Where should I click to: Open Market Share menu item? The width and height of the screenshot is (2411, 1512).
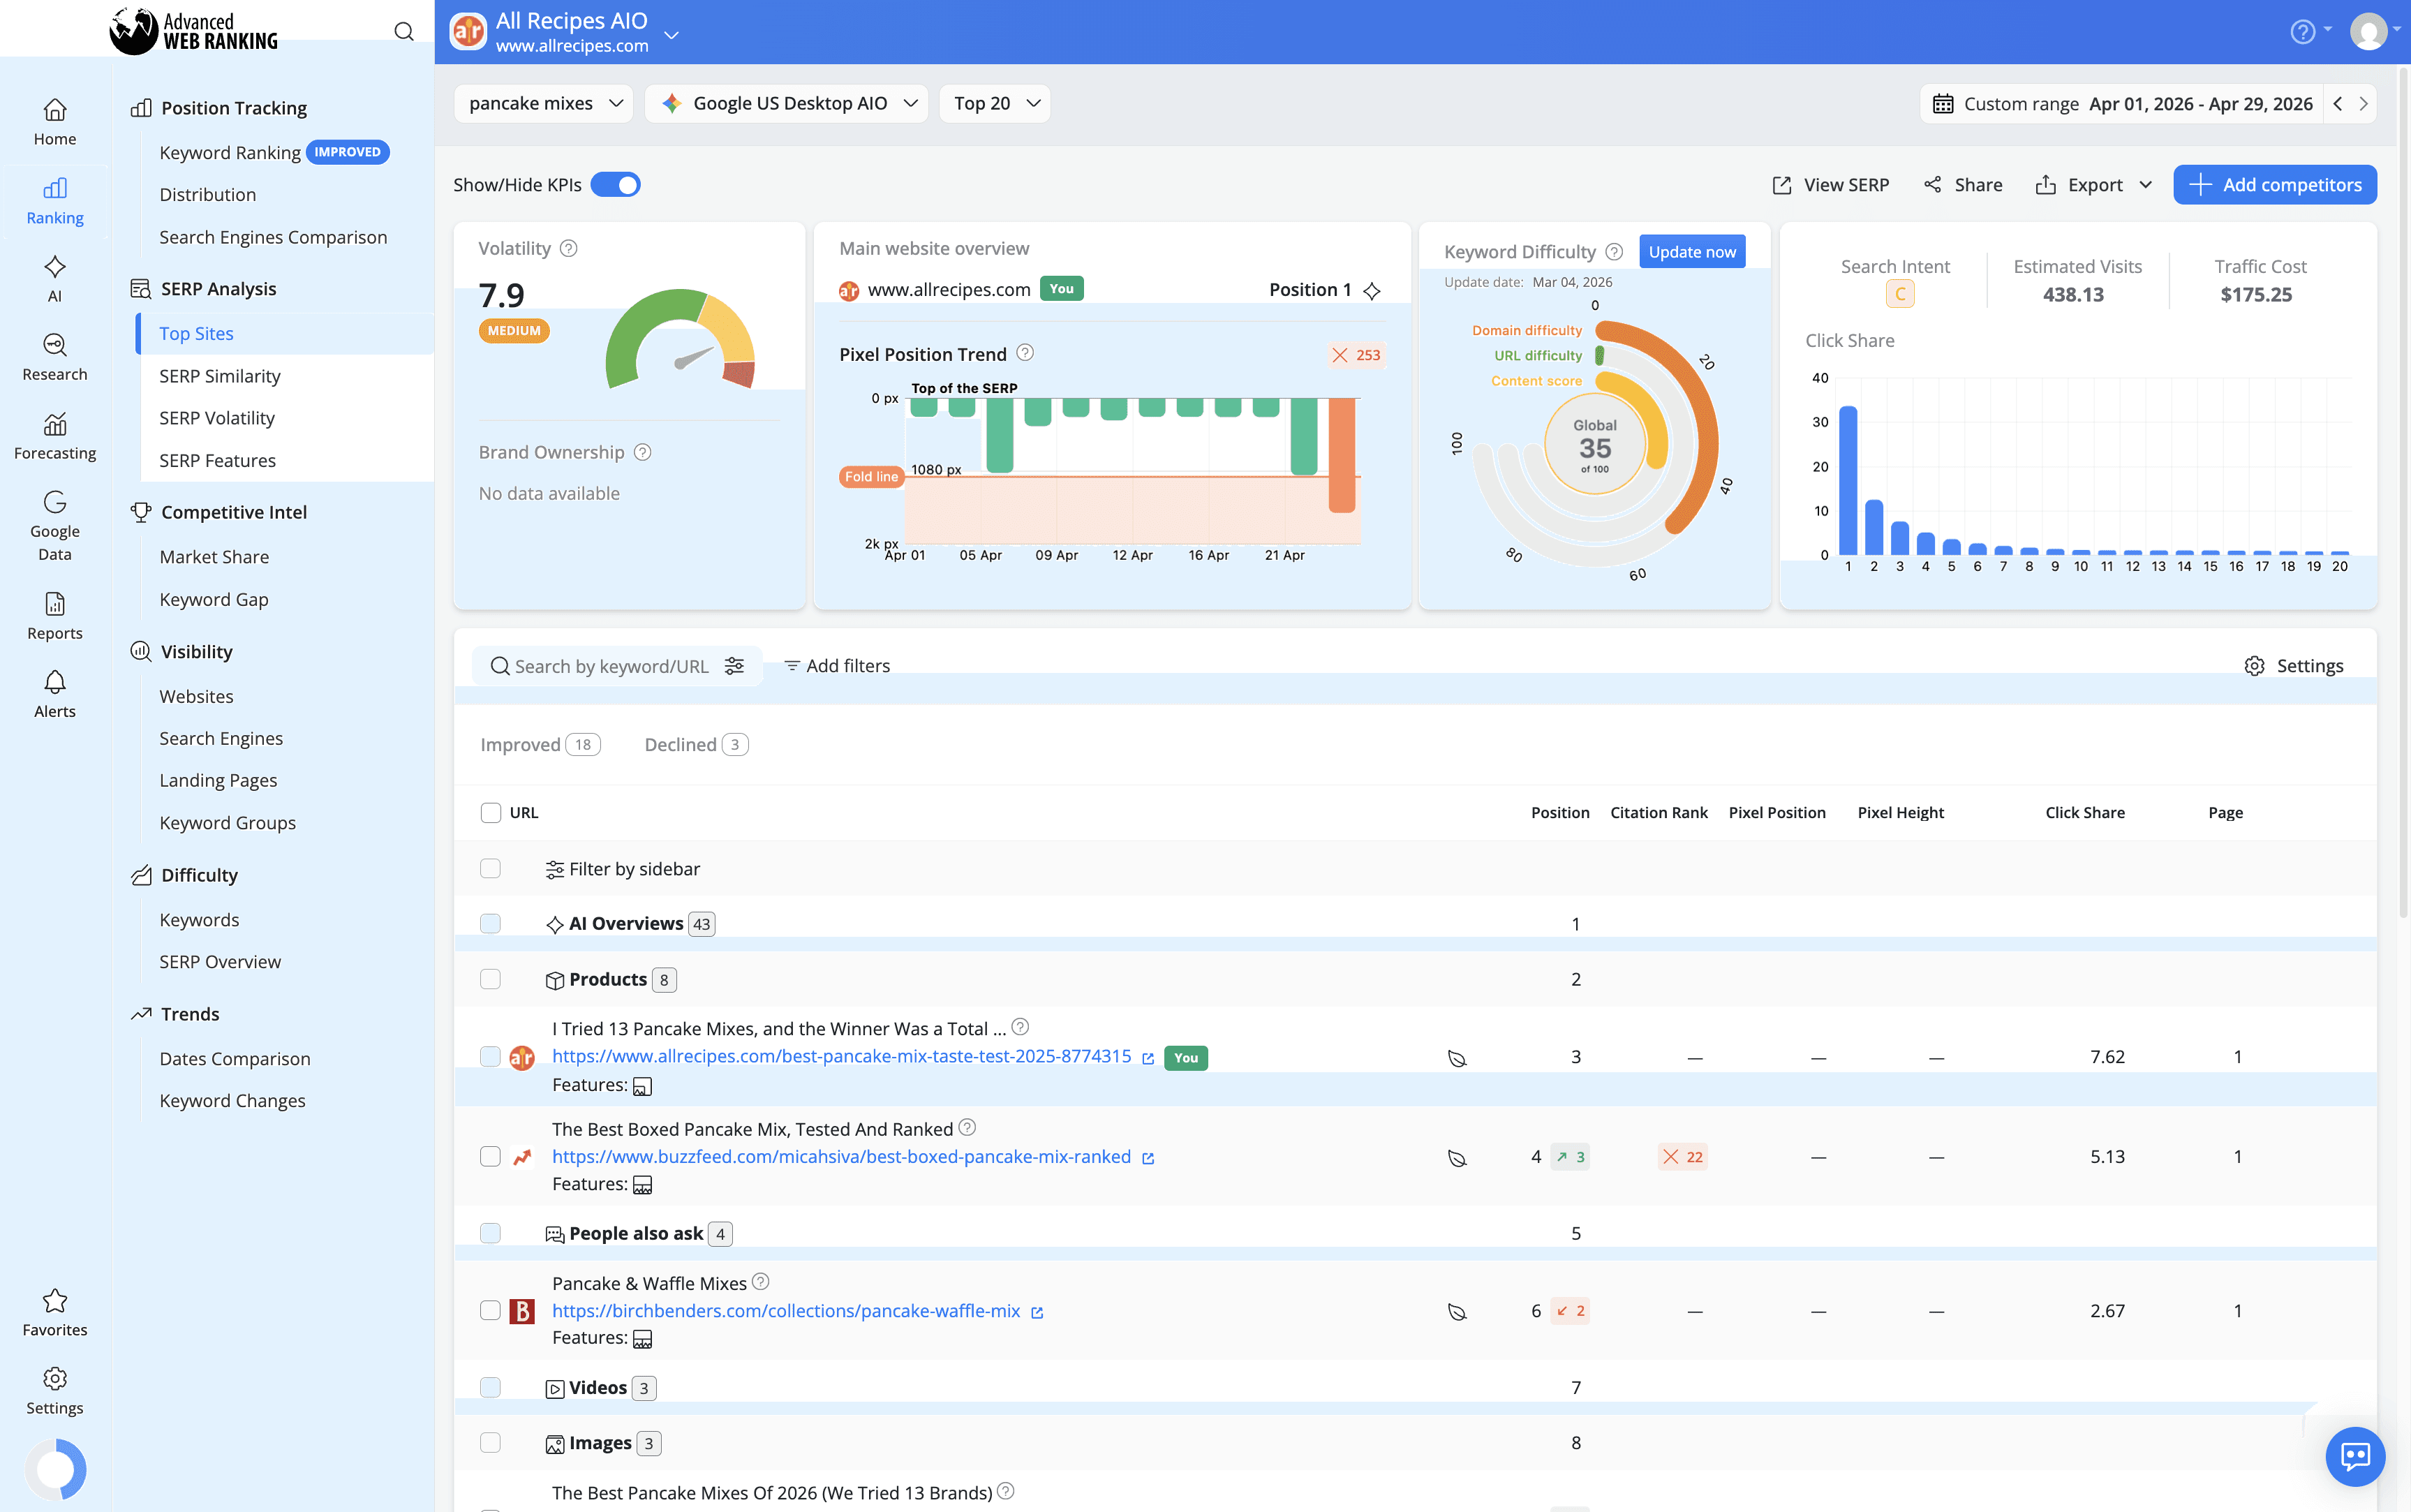coord(214,557)
